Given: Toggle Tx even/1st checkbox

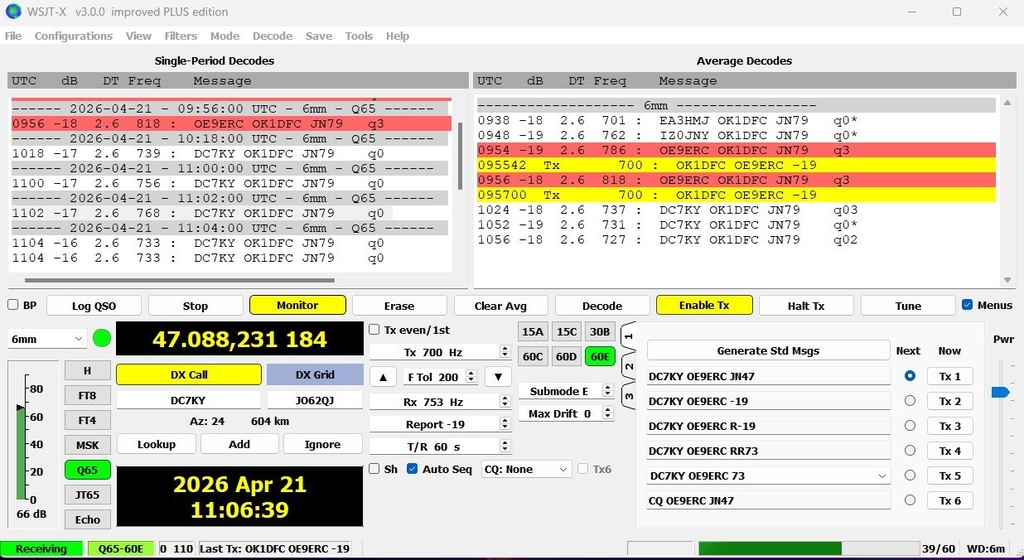Looking at the screenshot, I should [374, 330].
